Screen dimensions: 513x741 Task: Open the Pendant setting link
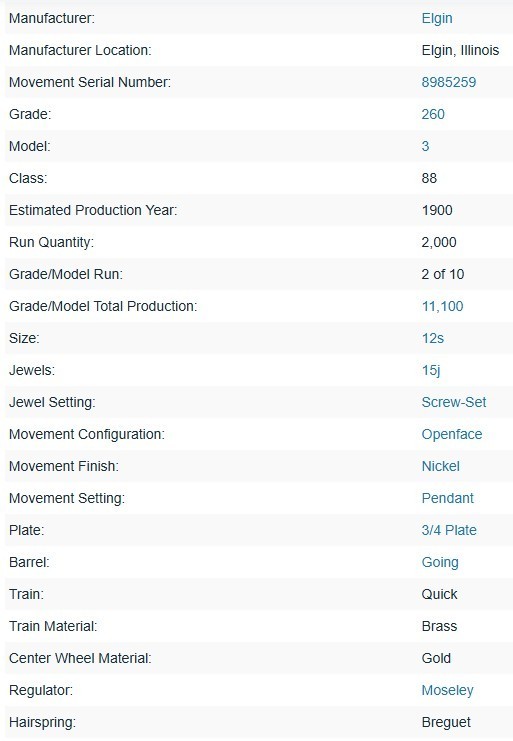448,498
